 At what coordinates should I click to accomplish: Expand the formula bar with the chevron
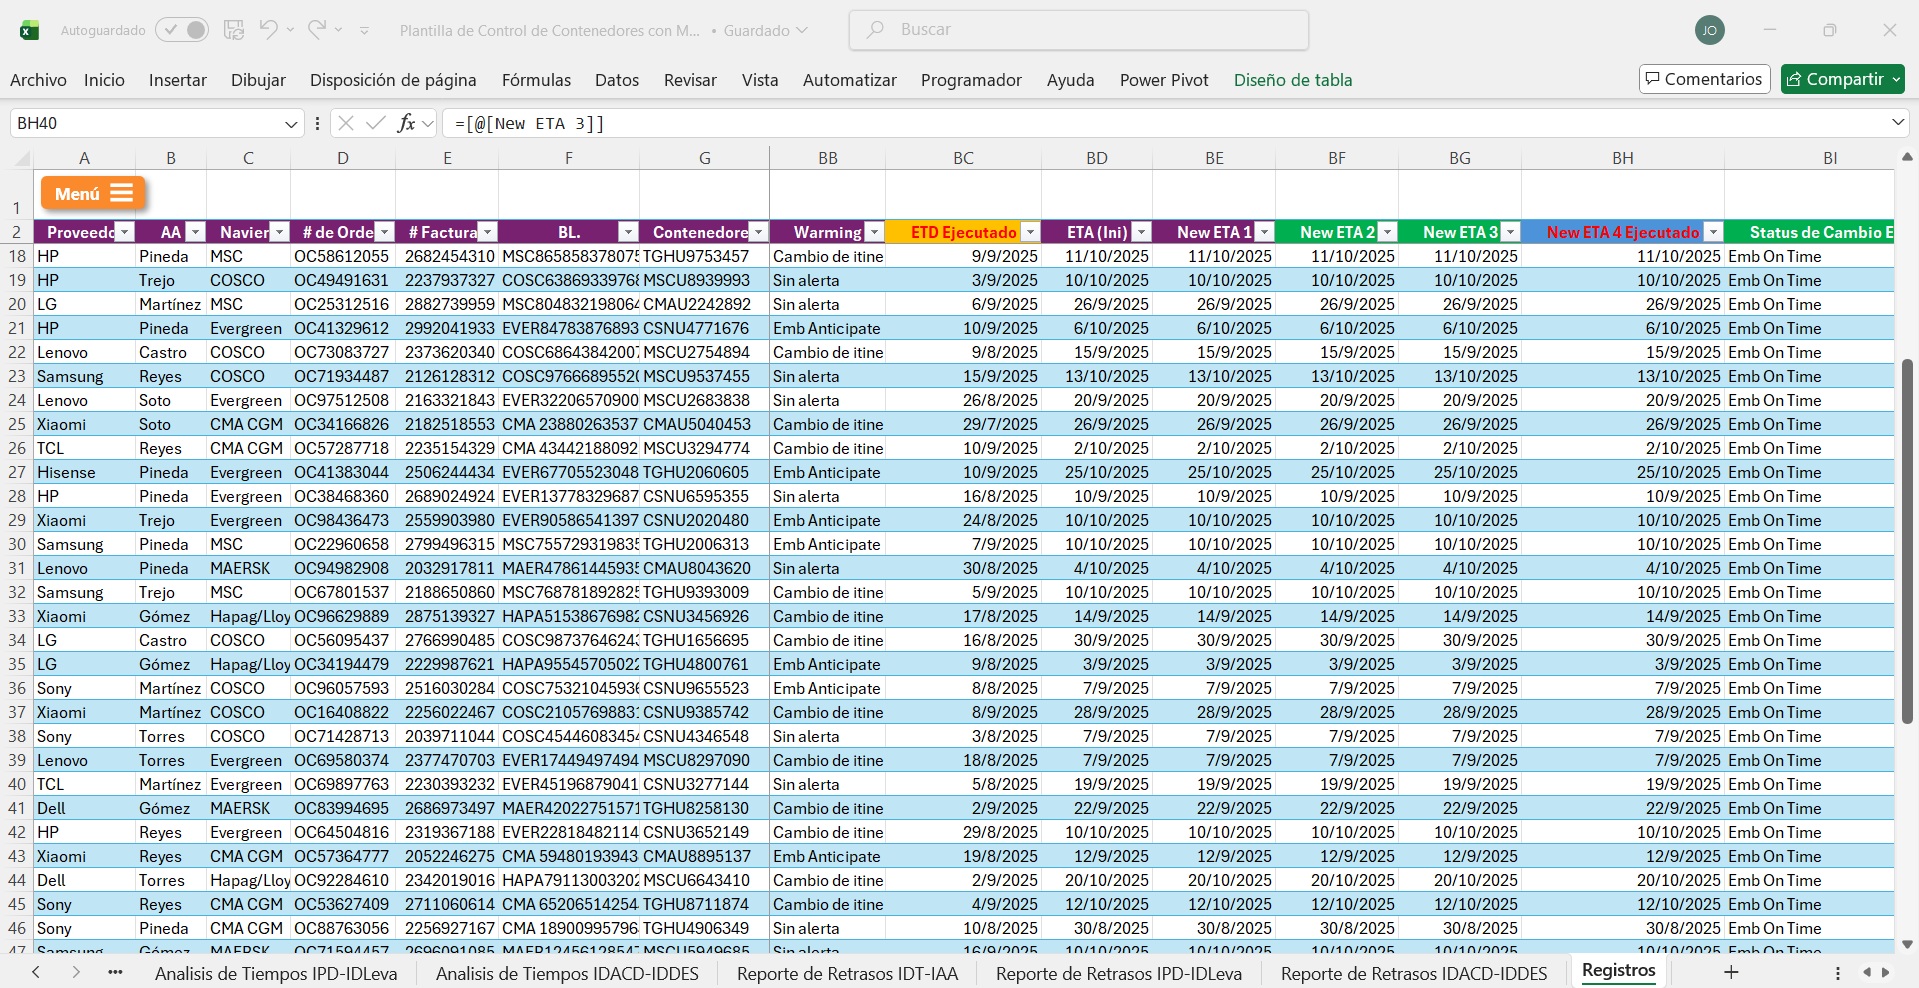[x=1897, y=122]
